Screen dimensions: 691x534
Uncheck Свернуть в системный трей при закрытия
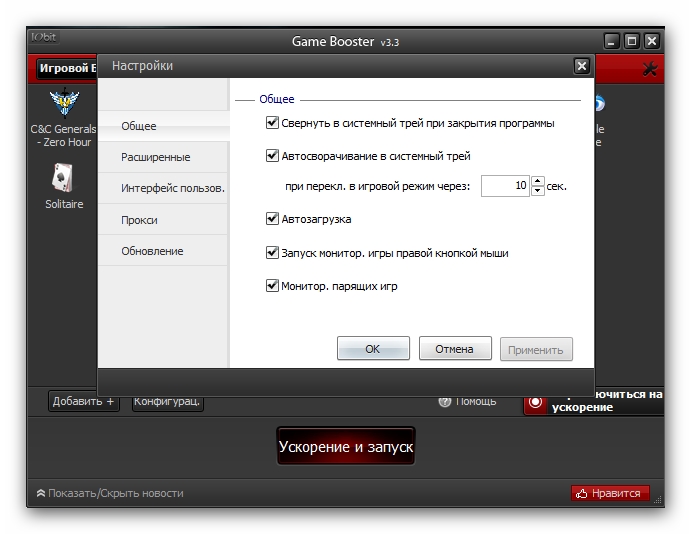point(272,122)
